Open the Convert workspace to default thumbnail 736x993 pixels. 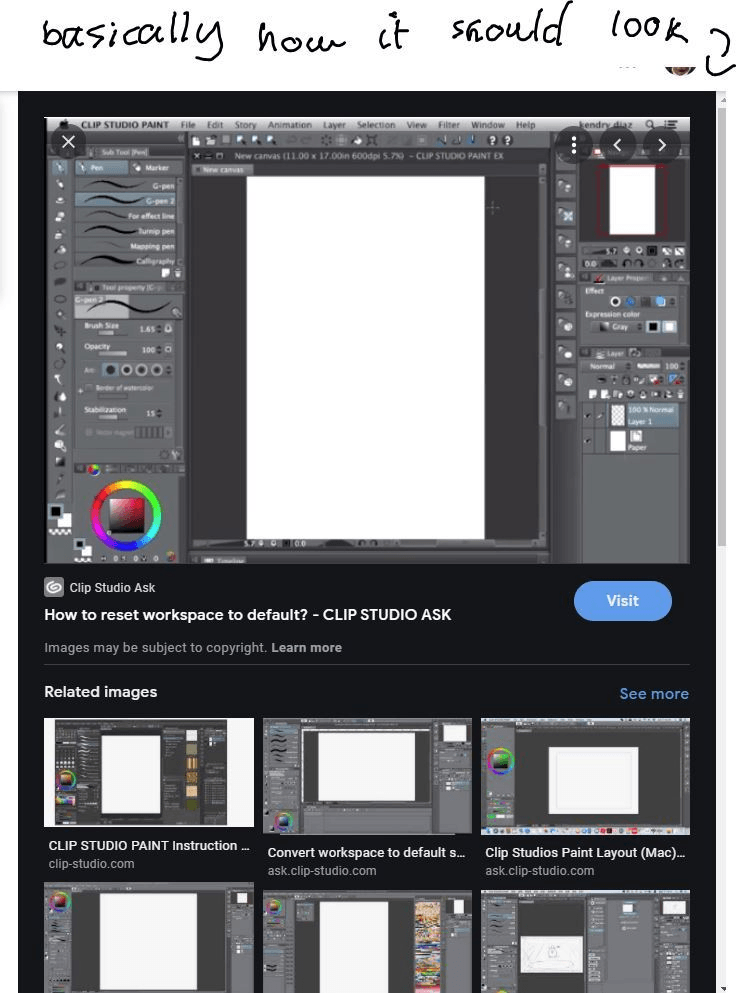click(x=367, y=776)
